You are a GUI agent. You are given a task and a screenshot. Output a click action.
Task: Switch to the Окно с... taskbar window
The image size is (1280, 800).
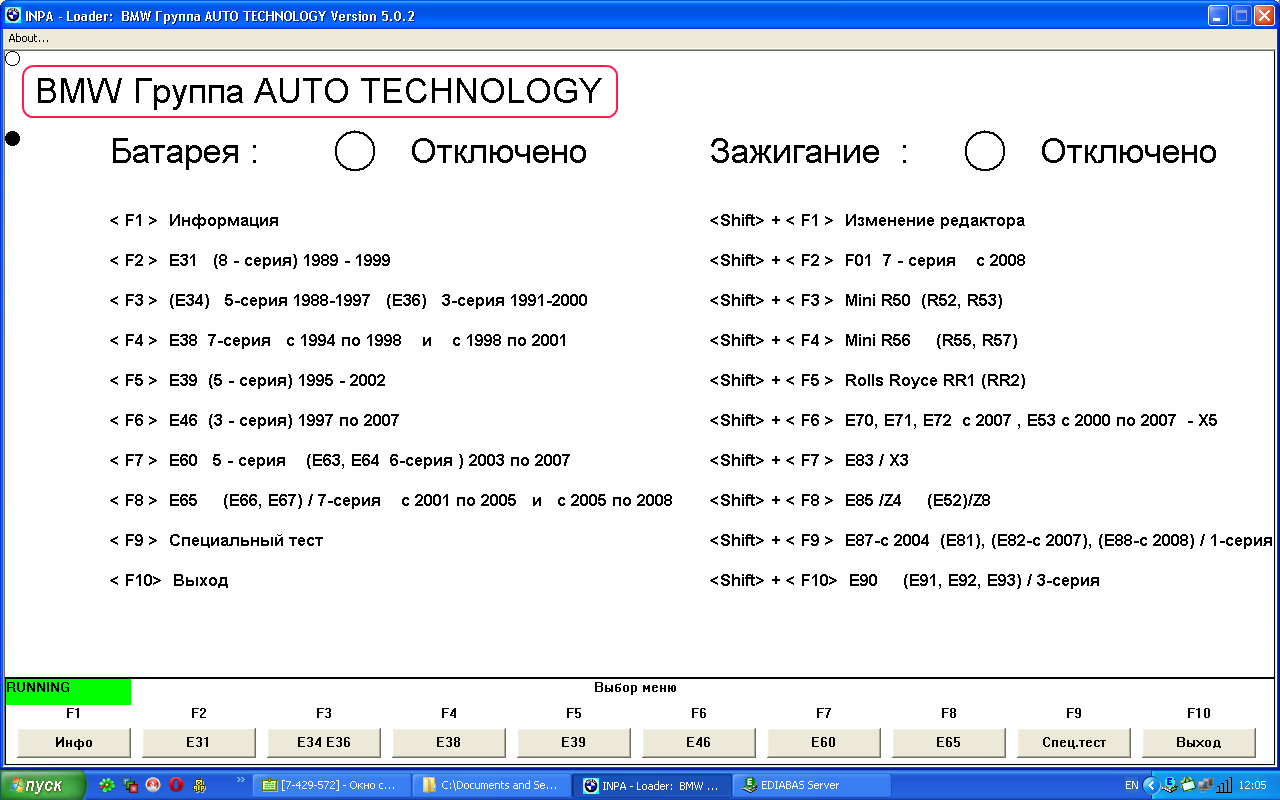pos(332,785)
